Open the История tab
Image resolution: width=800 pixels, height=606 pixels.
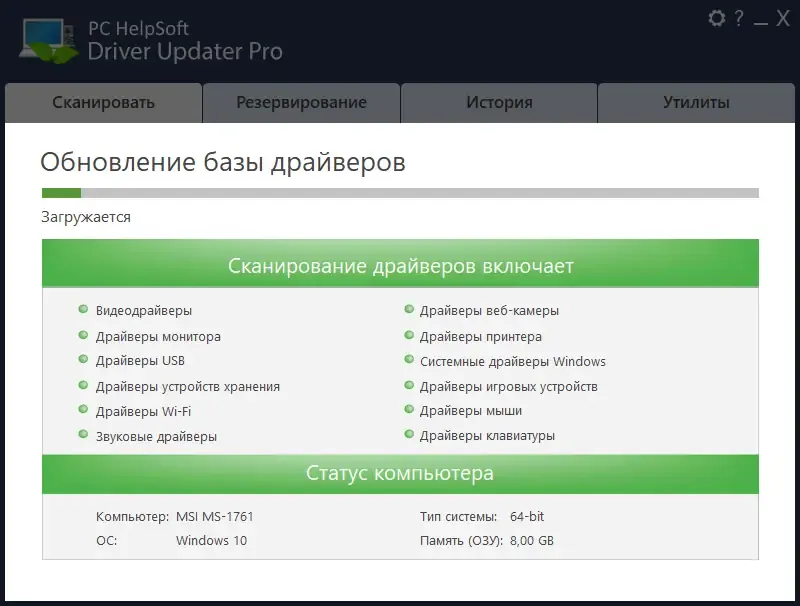(499, 102)
